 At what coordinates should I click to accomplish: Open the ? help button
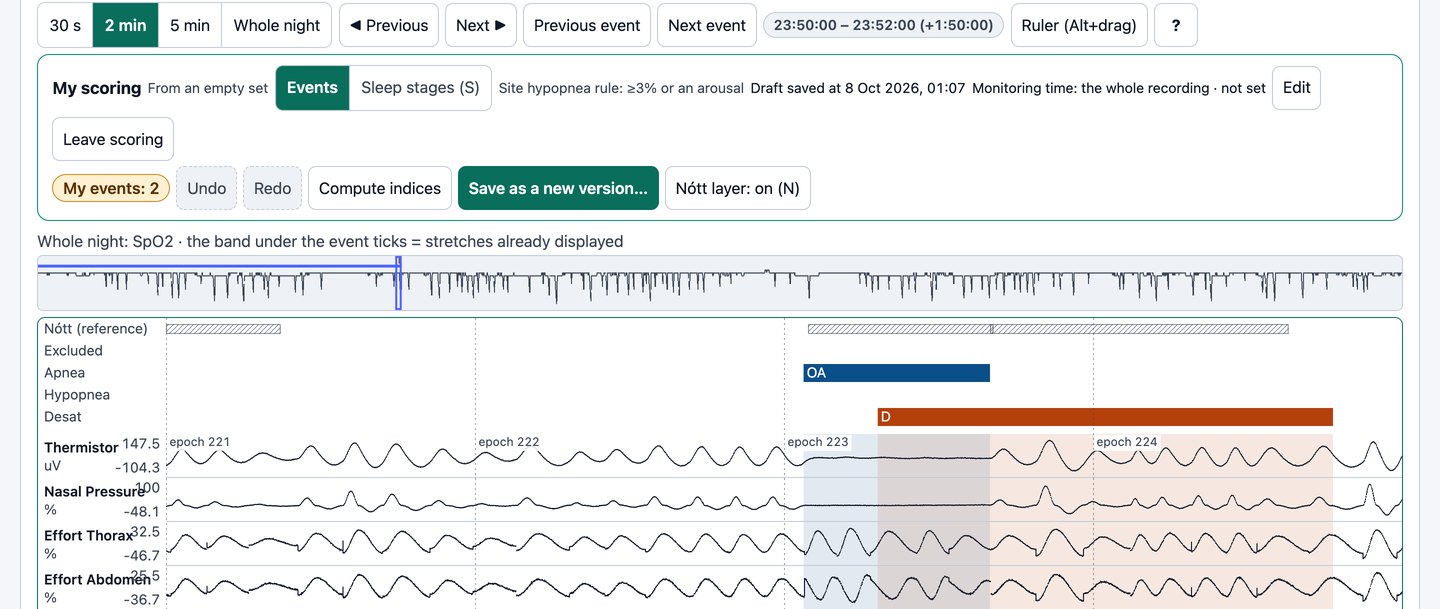[1176, 25]
